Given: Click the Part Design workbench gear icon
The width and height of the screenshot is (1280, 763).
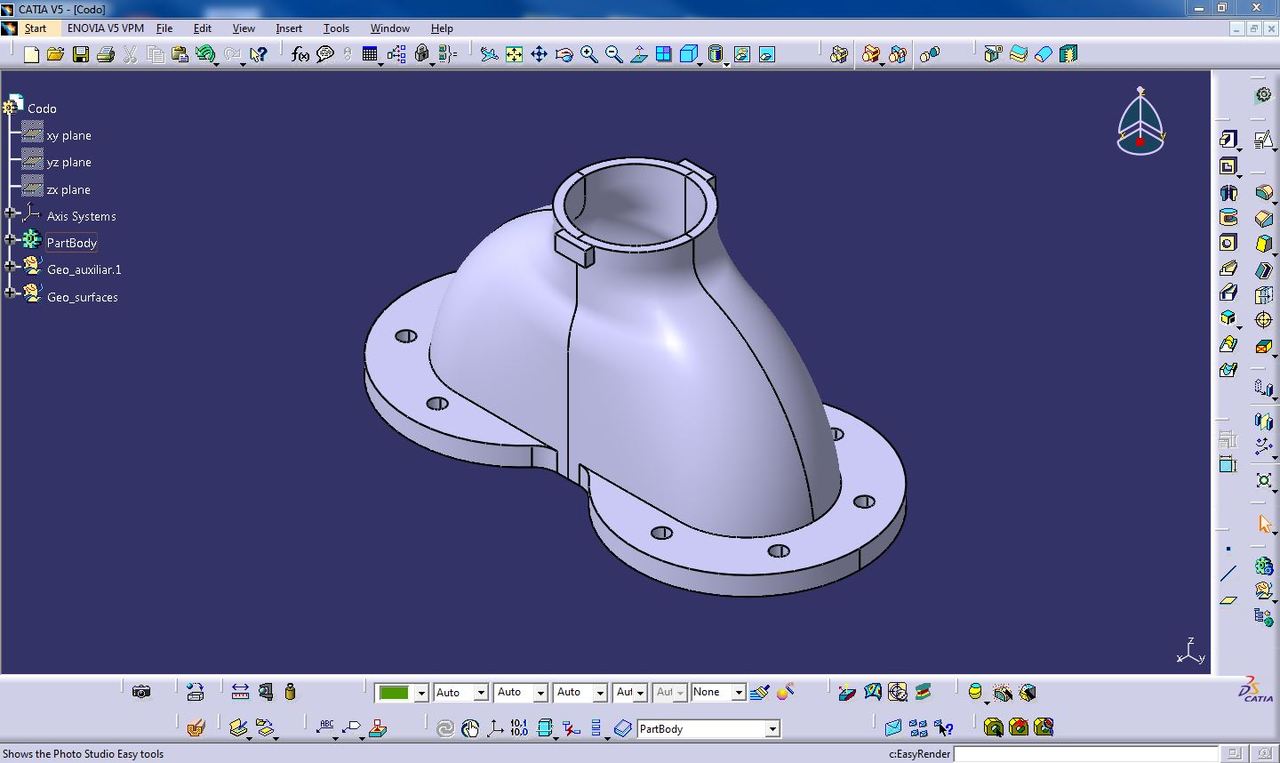Looking at the screenshot, I should 1264,94.
